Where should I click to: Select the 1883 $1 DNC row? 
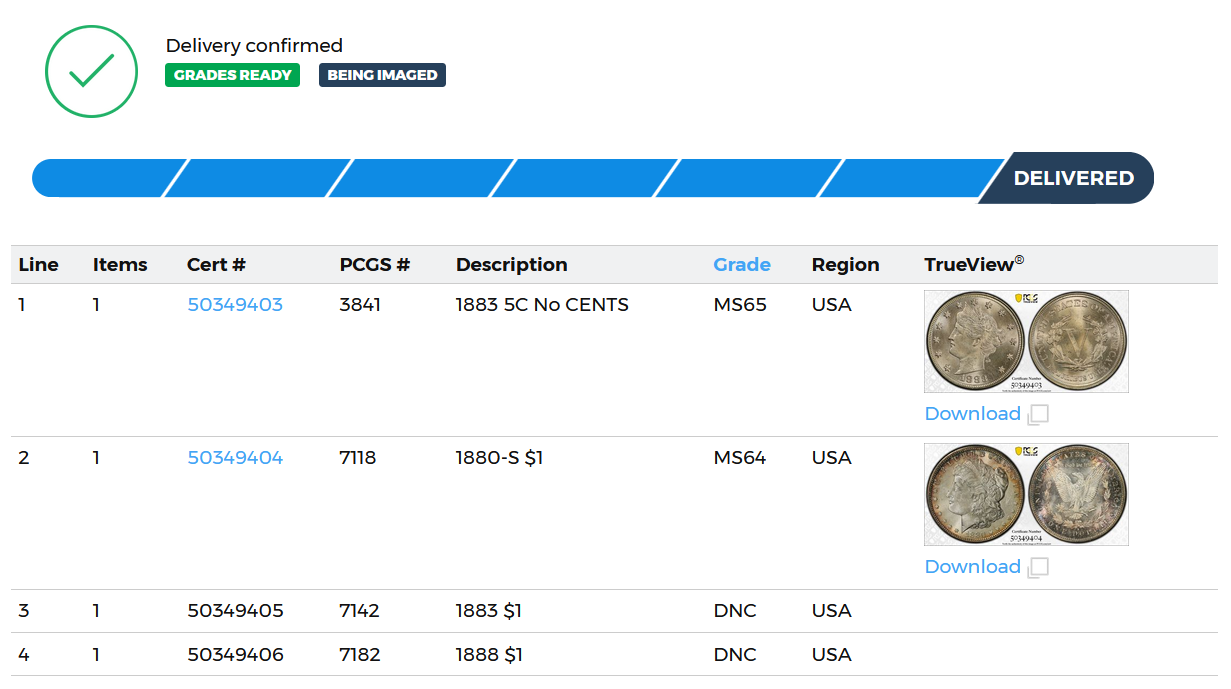pyautogui.click(x=488, y=611)
